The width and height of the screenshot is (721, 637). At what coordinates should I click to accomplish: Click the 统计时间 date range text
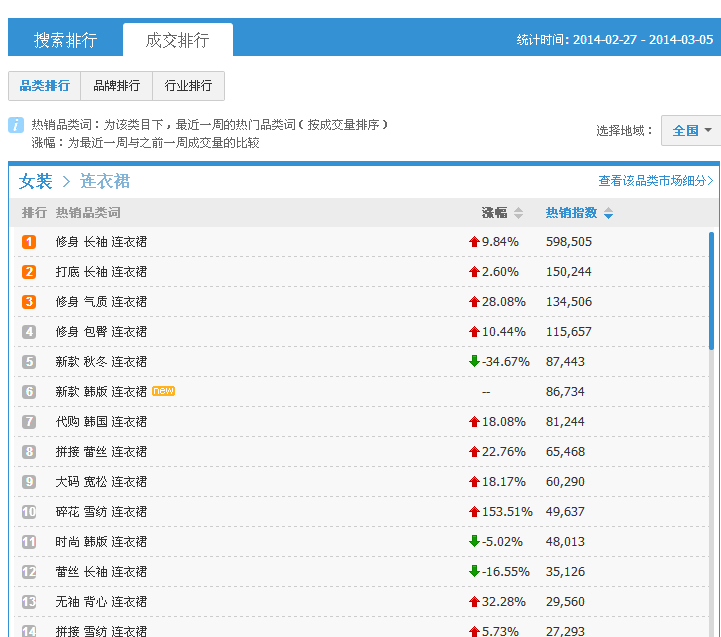(614, 40)
